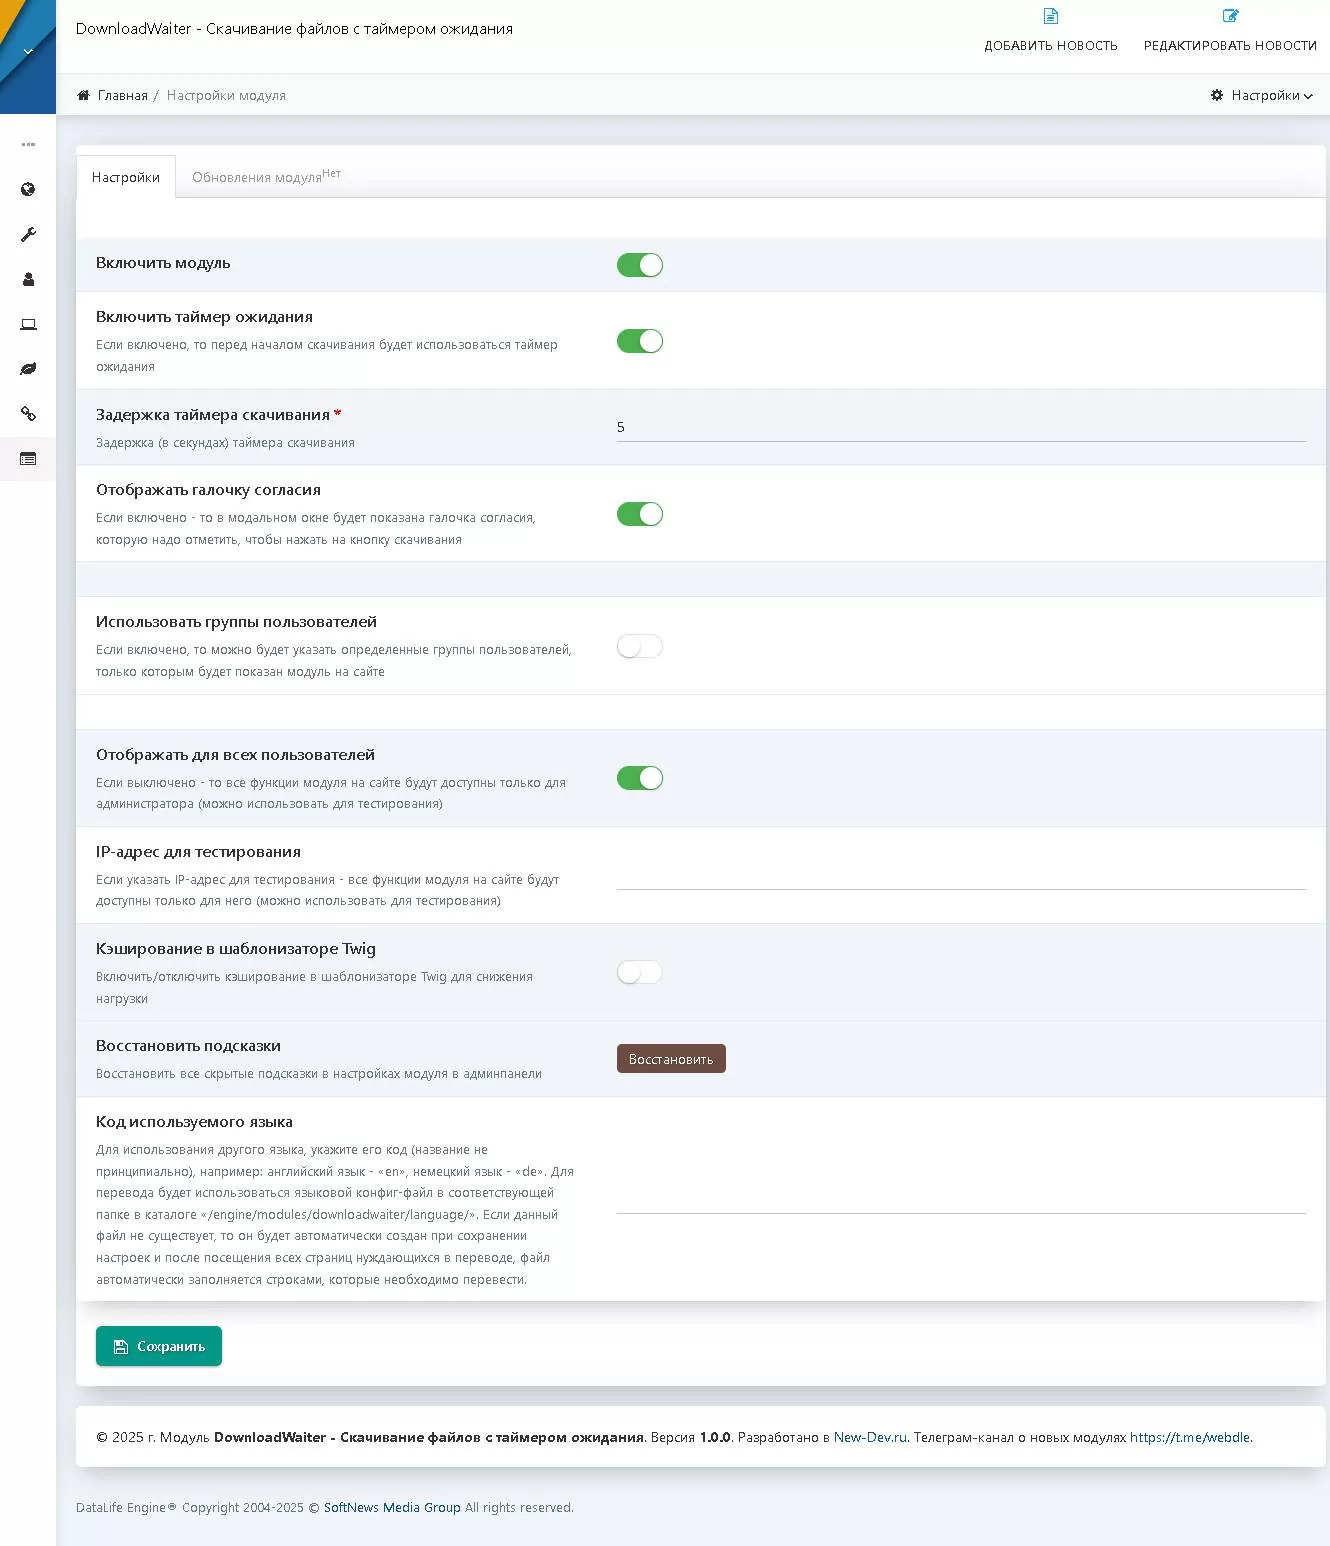Image resolution: width=1330 pixels, height=1546 pixels.
Task: Click the download timer delay input field
Action: [x=960, y=427]
